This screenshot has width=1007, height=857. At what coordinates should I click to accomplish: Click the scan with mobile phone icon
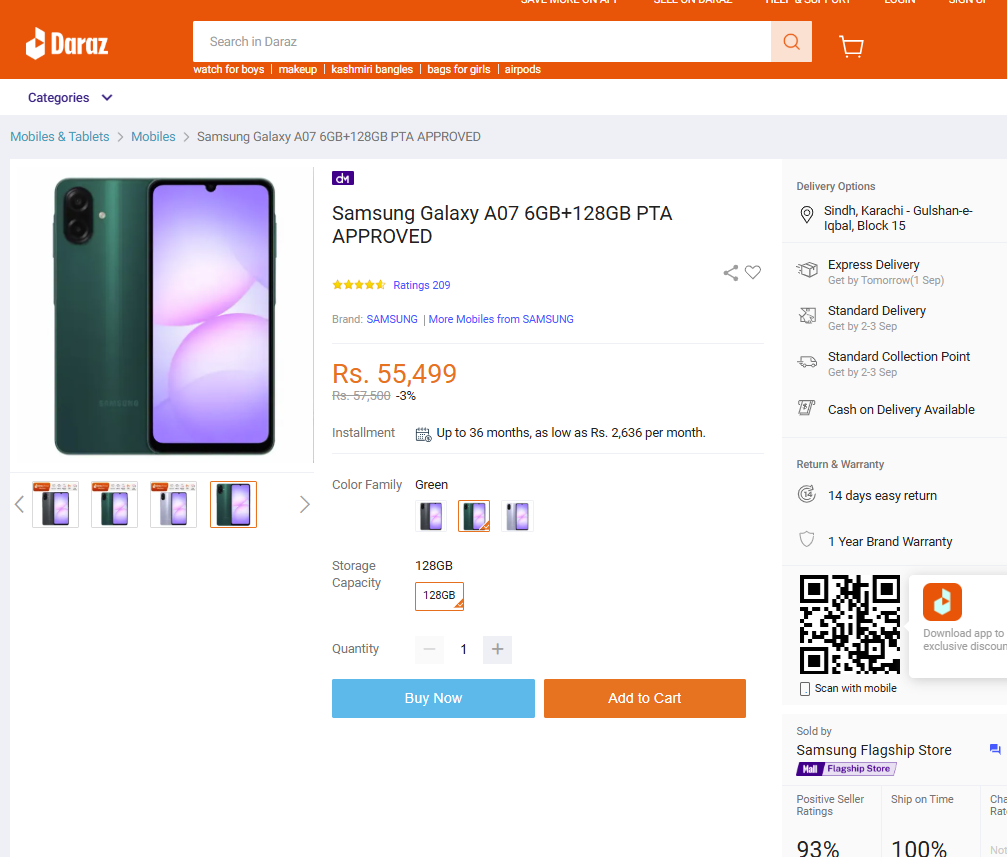(805, 689)
